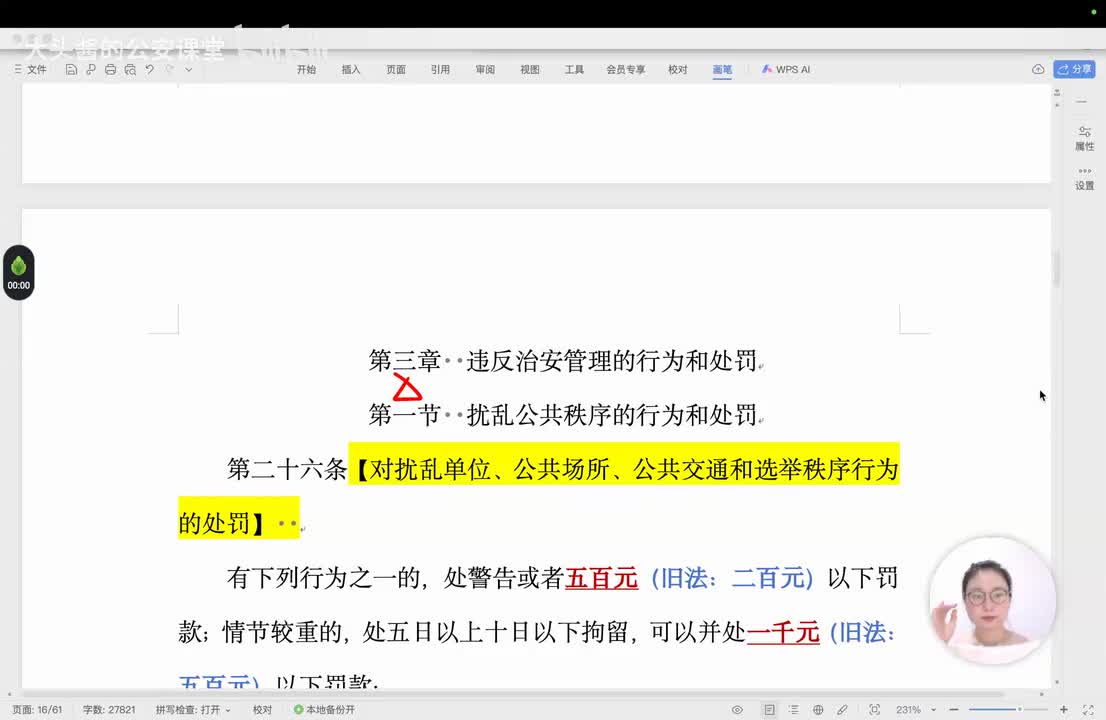Select outline view icon
1106x720 pixels.
[794, 709]
